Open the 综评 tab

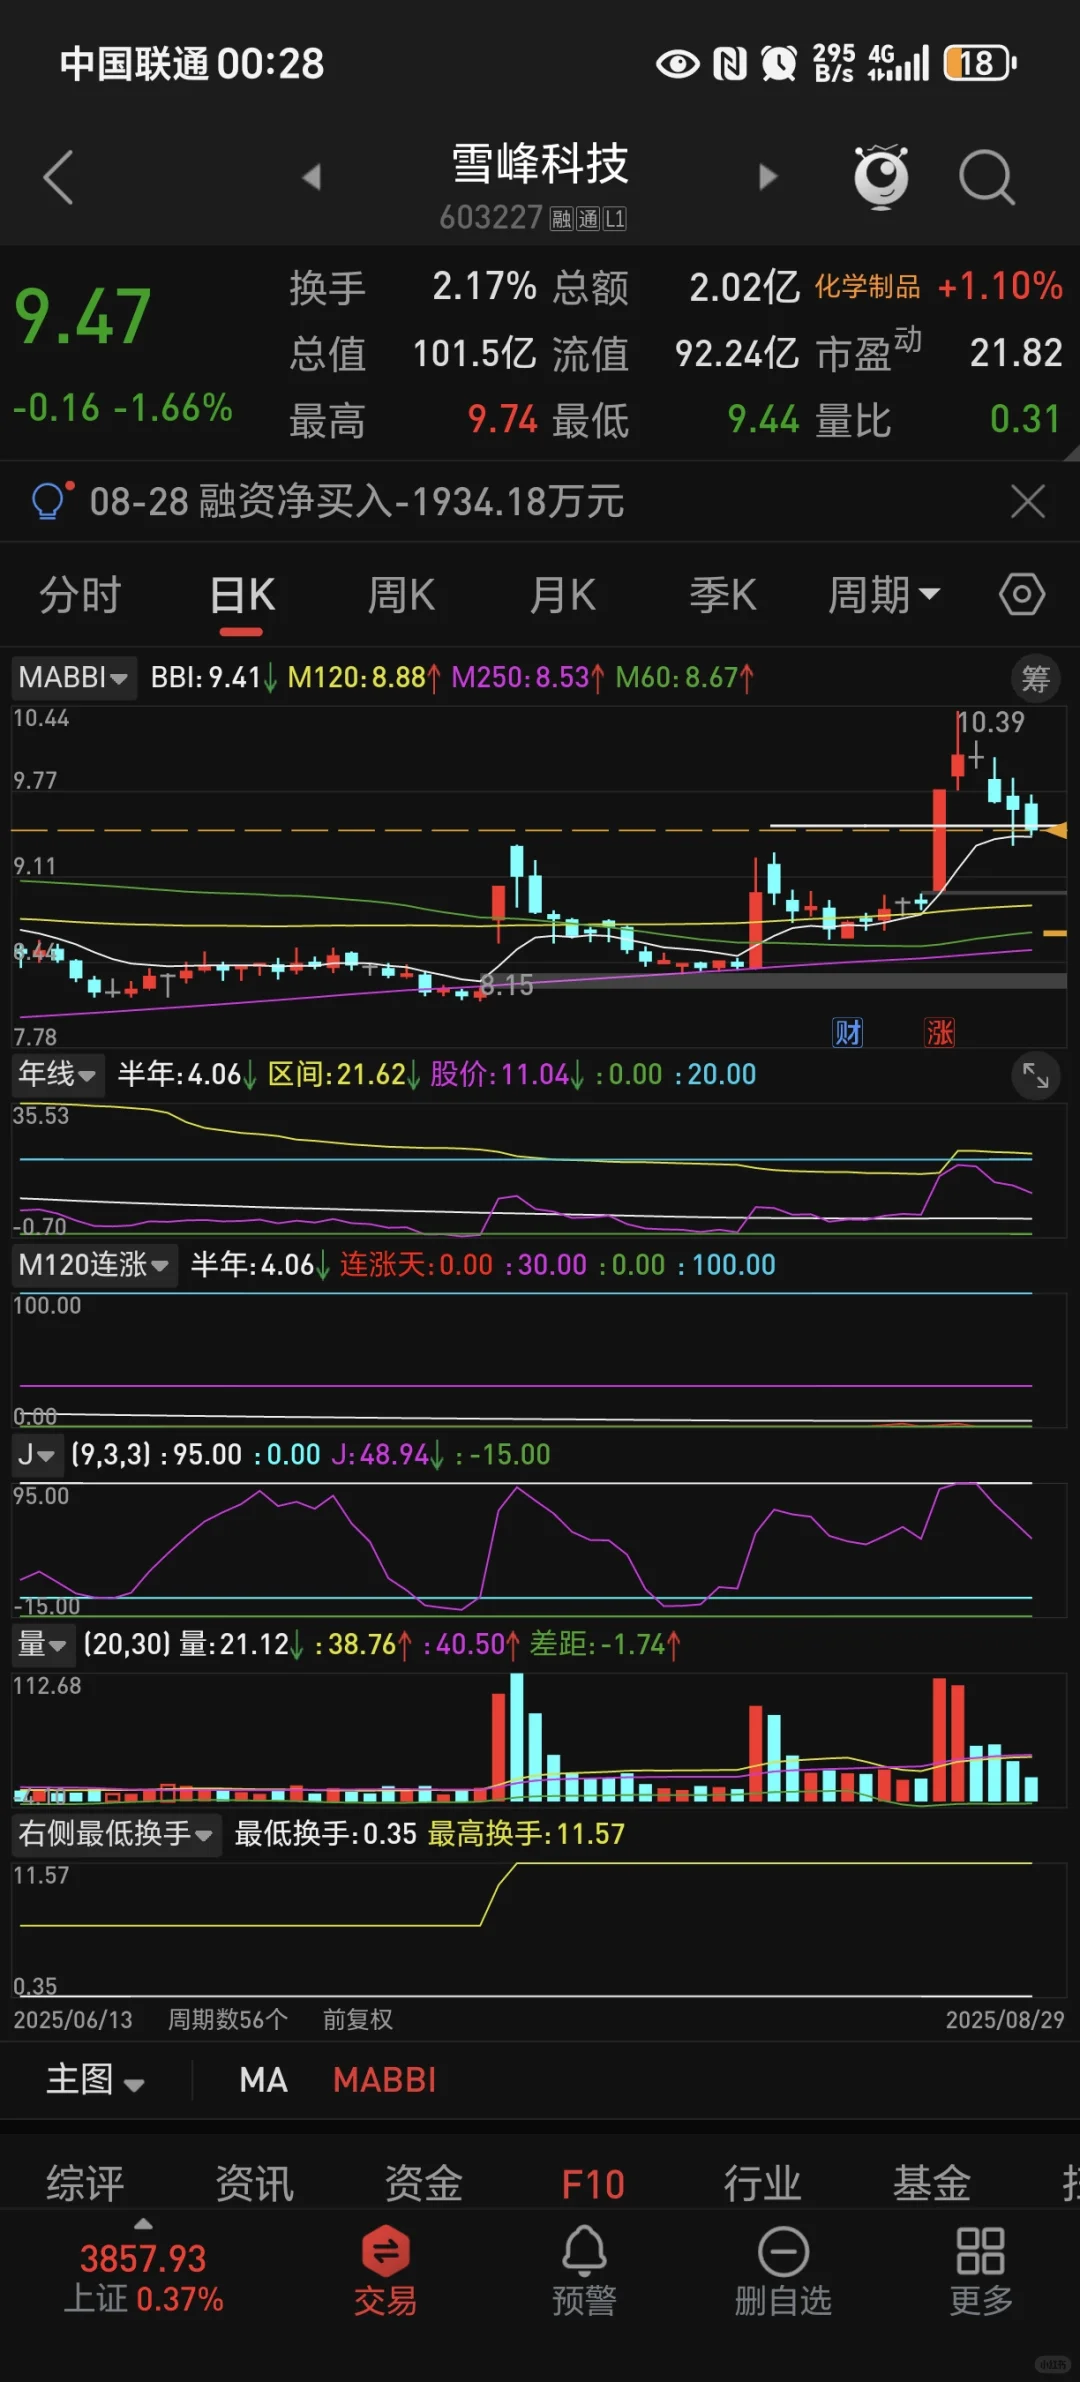tap(85, 2183)
